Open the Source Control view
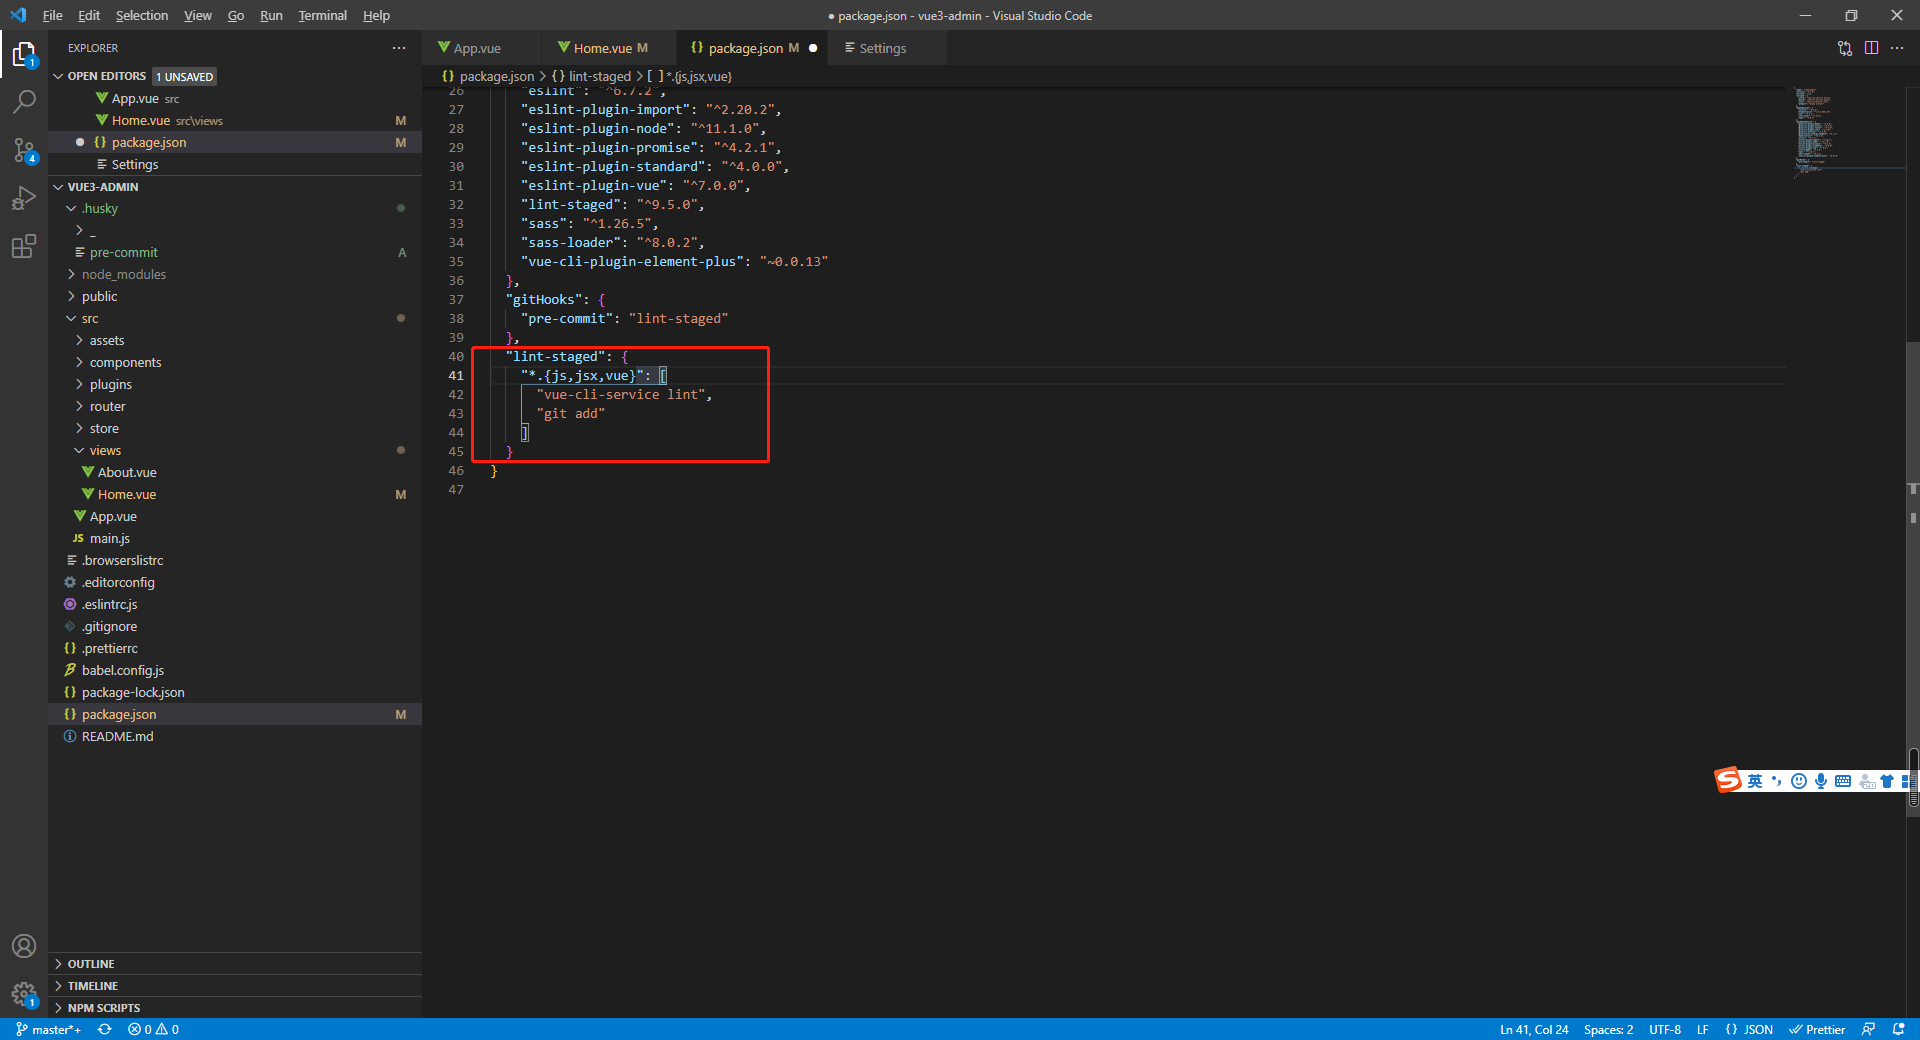Viewport: 1920px width, 1040px height. click(x=24, y=150)
